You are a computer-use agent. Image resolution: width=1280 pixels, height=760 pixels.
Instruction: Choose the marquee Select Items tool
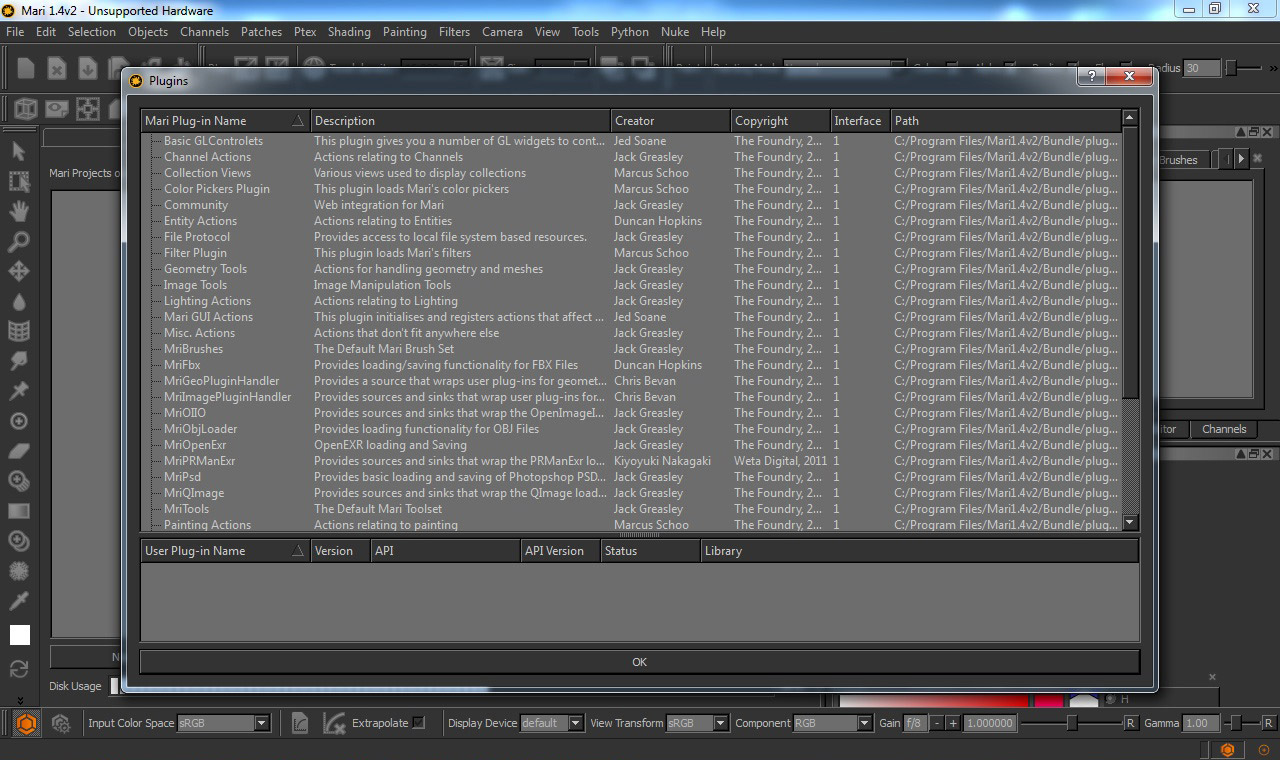pyautogui.click(x=18, y=181)
